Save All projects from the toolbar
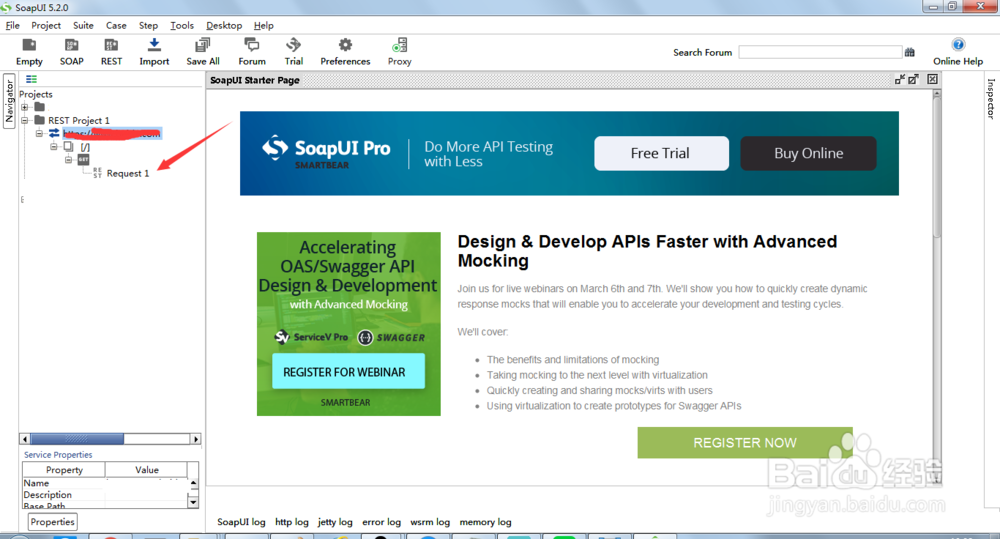 [203, 52]
